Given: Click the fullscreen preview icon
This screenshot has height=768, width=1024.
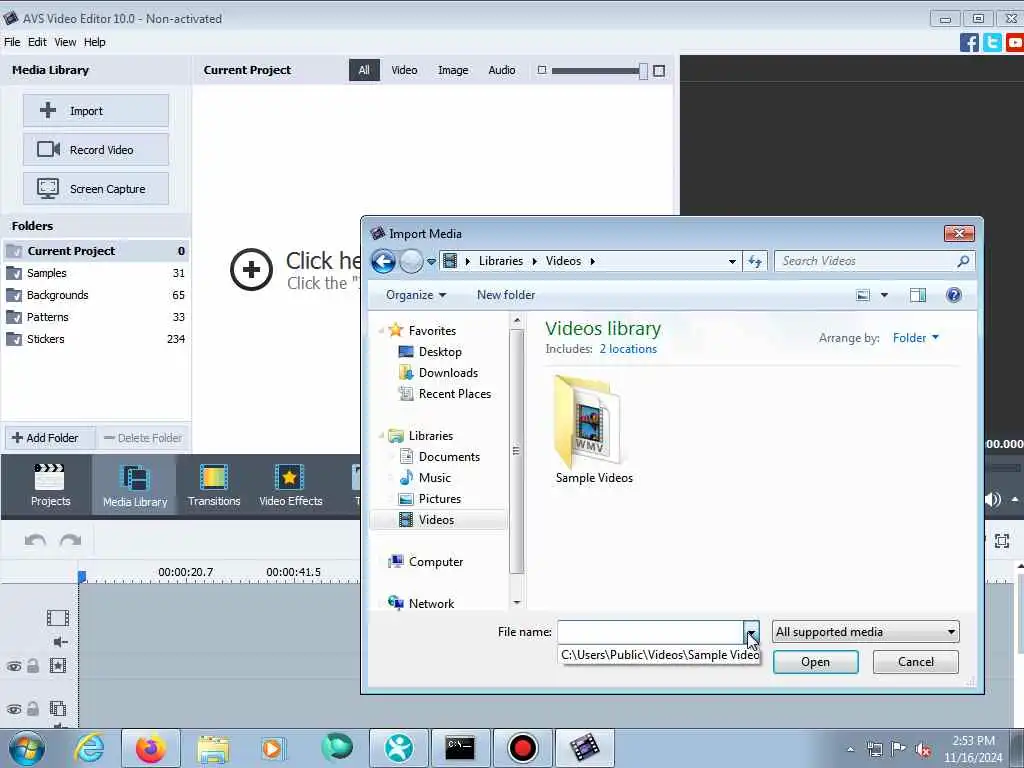Looking at the screenshot, I should 1002,541.
